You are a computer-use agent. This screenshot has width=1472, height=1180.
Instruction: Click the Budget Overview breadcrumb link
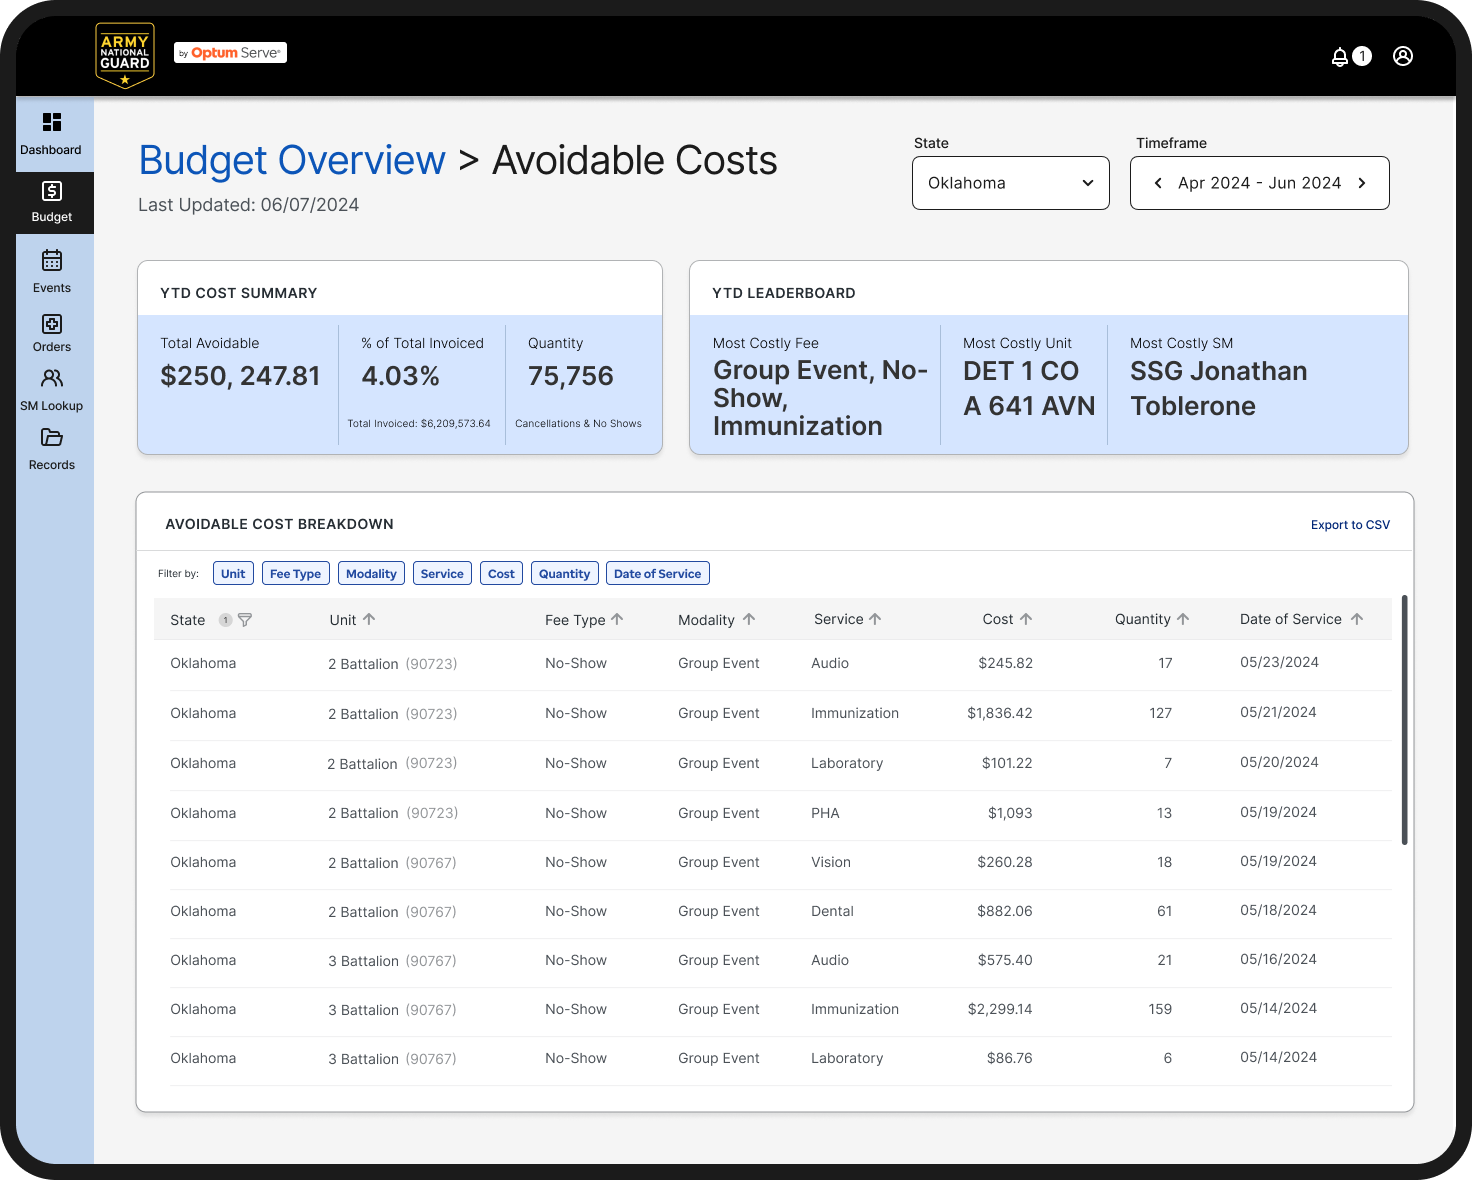[x=292, y=160]
